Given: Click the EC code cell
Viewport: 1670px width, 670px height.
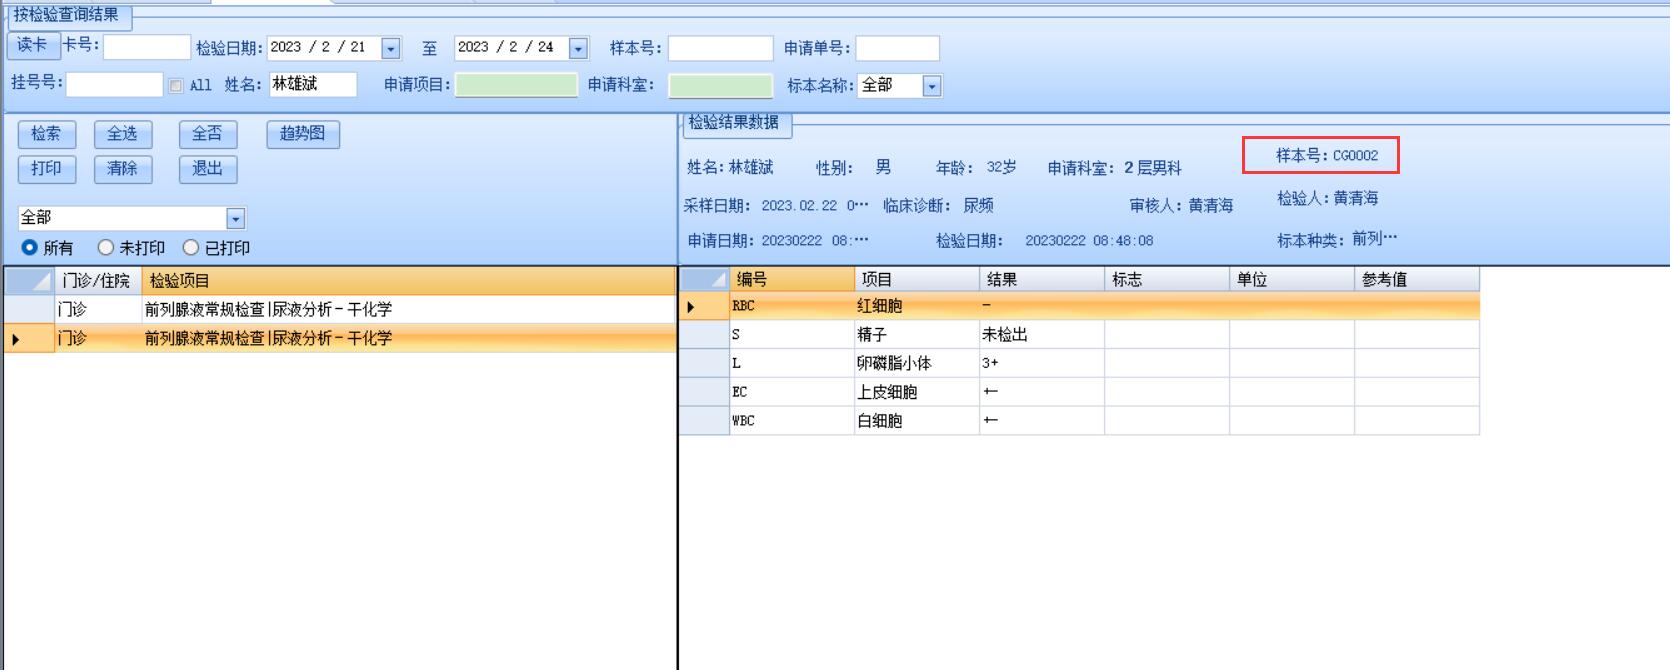Looking at the screenshot, I should pos(792,392).
